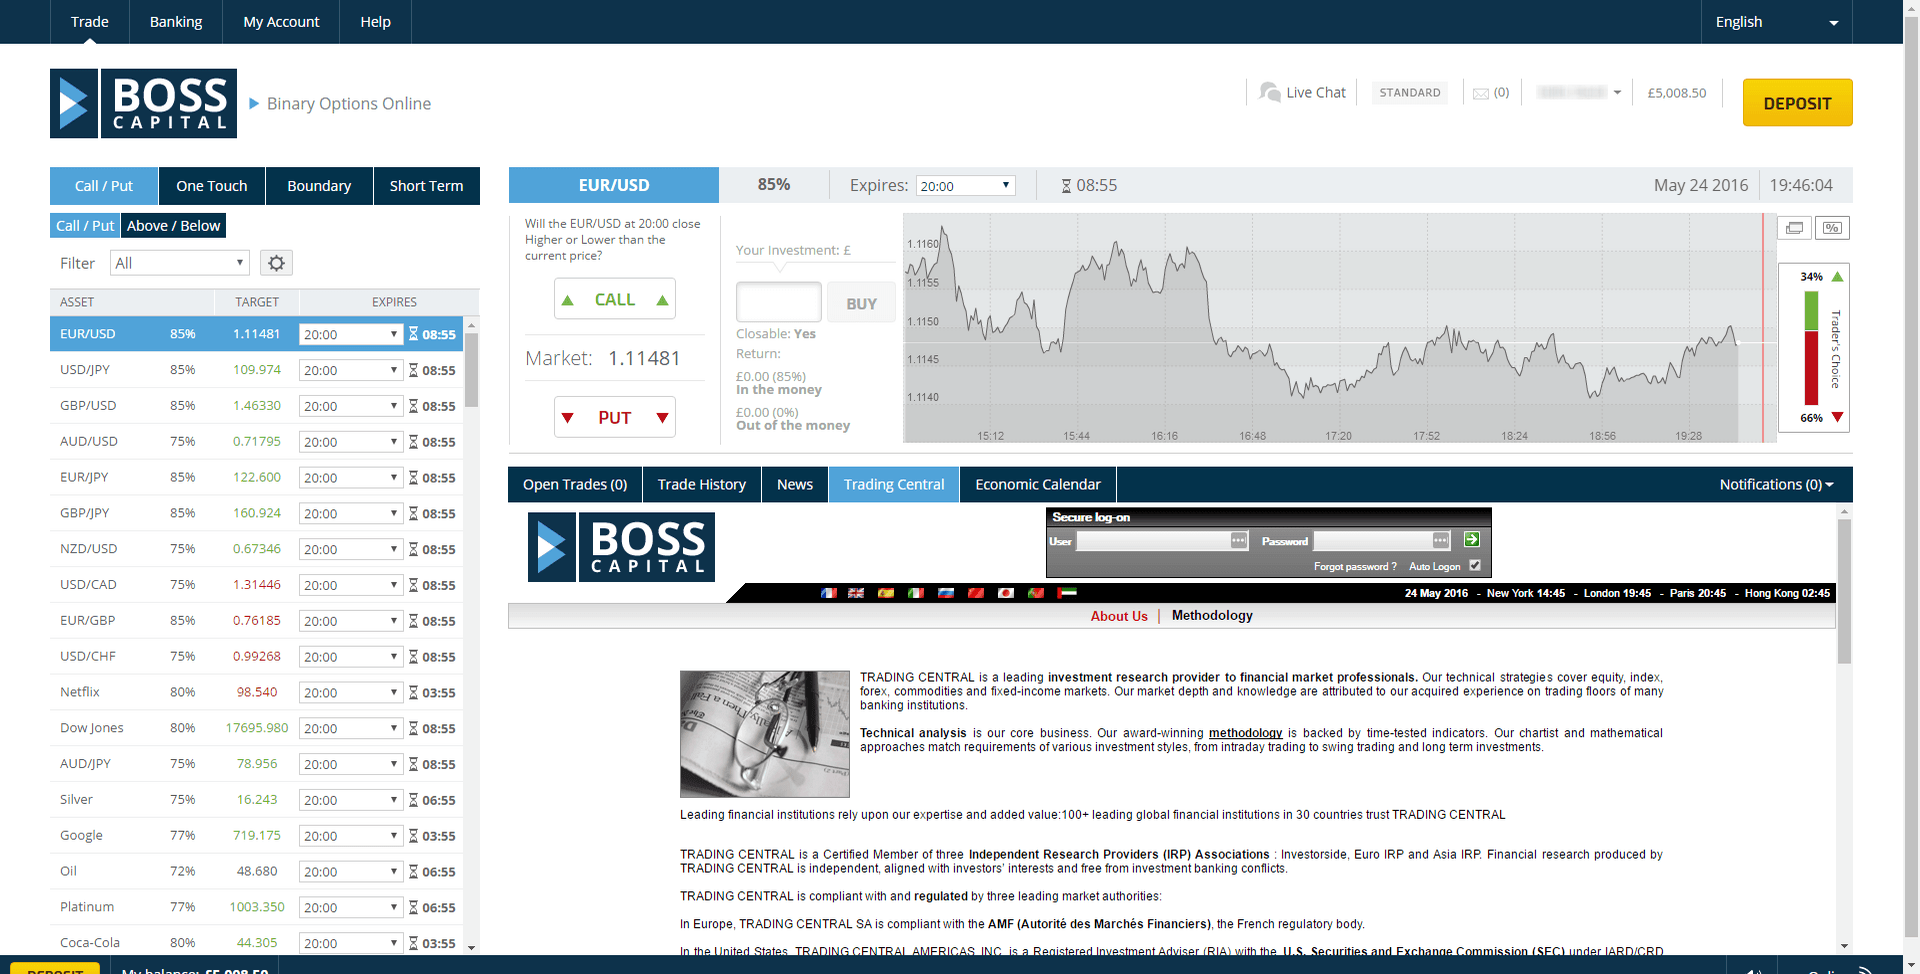Click the French flag in Trading Central
Image resolution: width=1920 pixels, height=974 pixels.
[x=828, y=593]
